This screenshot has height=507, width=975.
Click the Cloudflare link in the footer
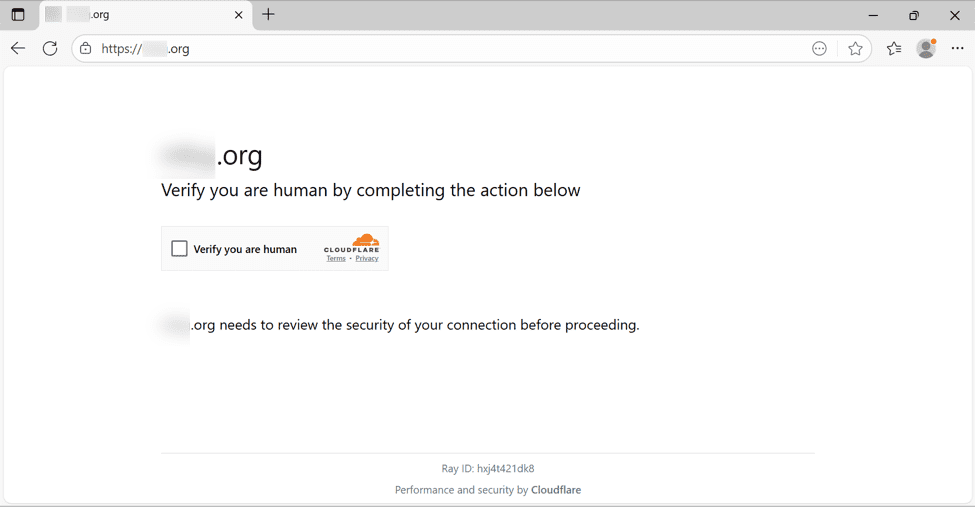(556, 490)
